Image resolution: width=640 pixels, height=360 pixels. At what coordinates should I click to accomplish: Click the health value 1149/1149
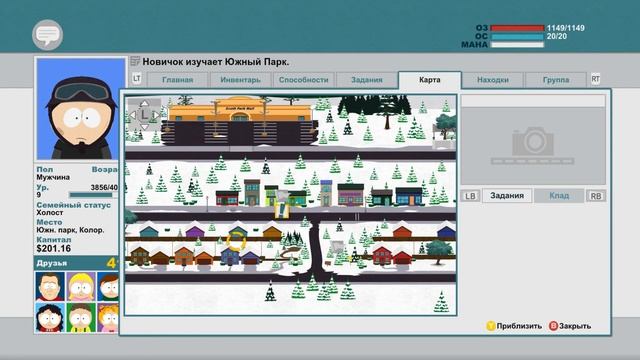[x=566, y=28]
